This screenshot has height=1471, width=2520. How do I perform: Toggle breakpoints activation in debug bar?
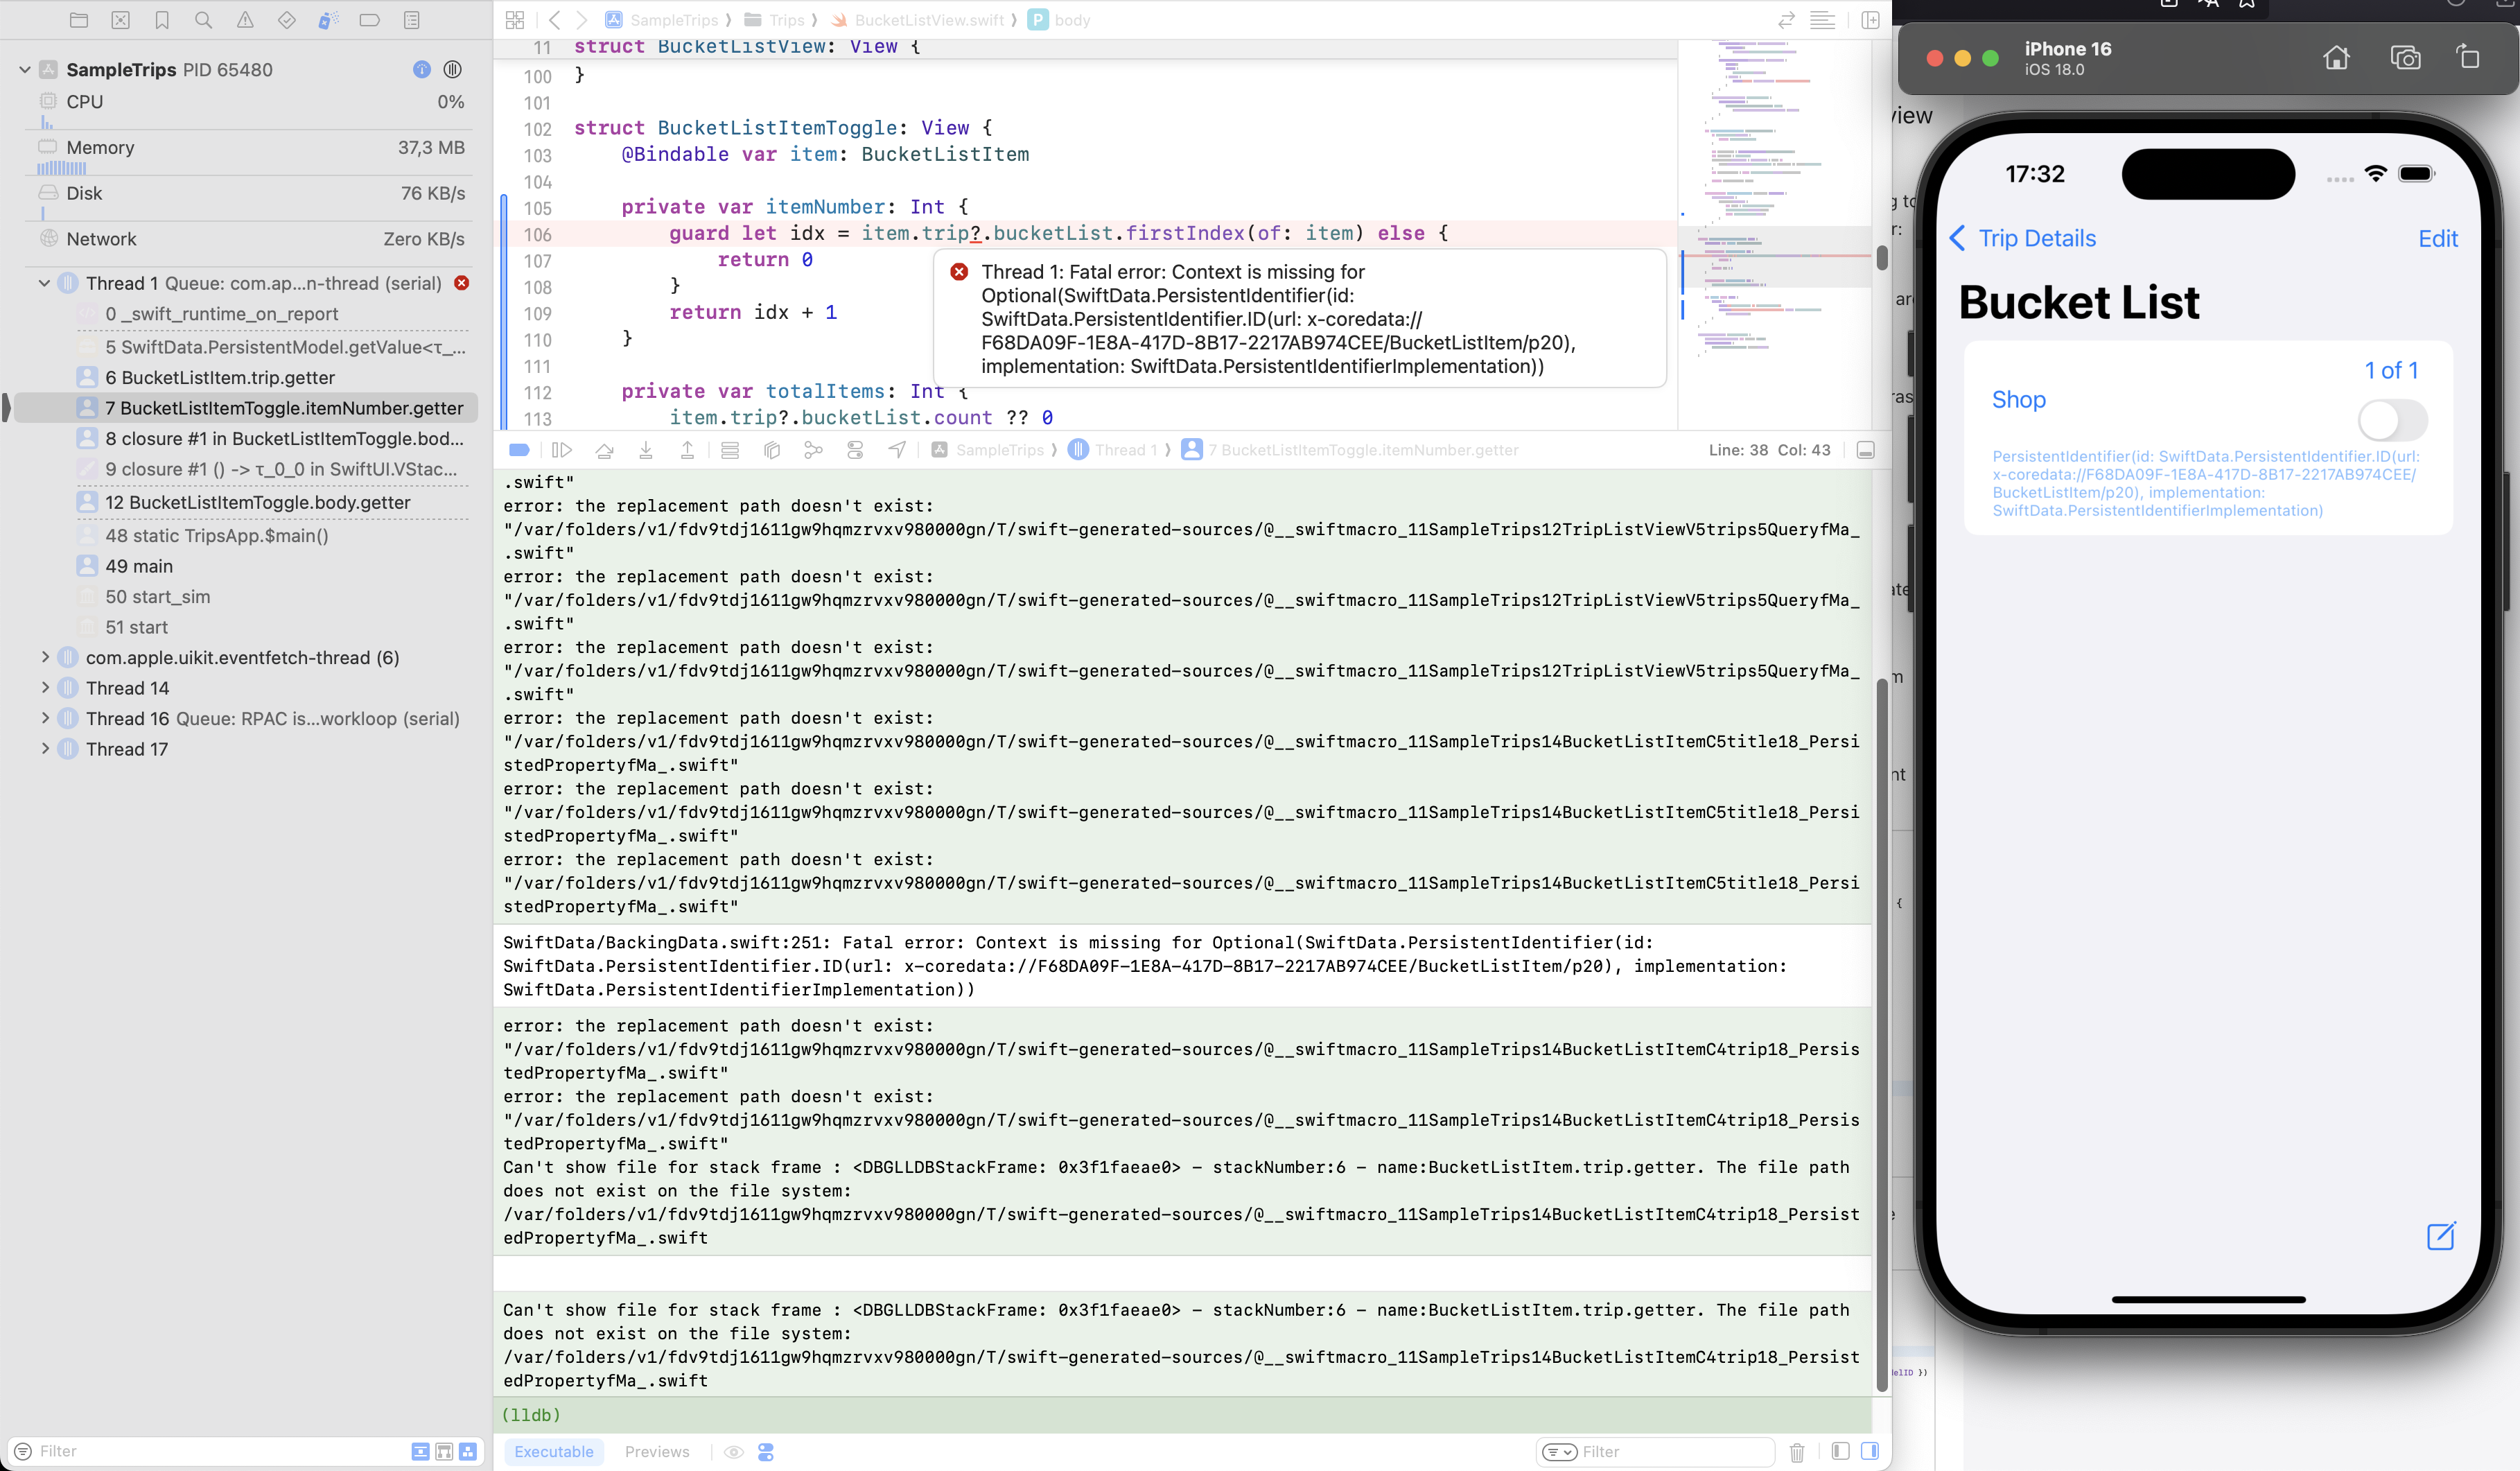tap(519, 450)
